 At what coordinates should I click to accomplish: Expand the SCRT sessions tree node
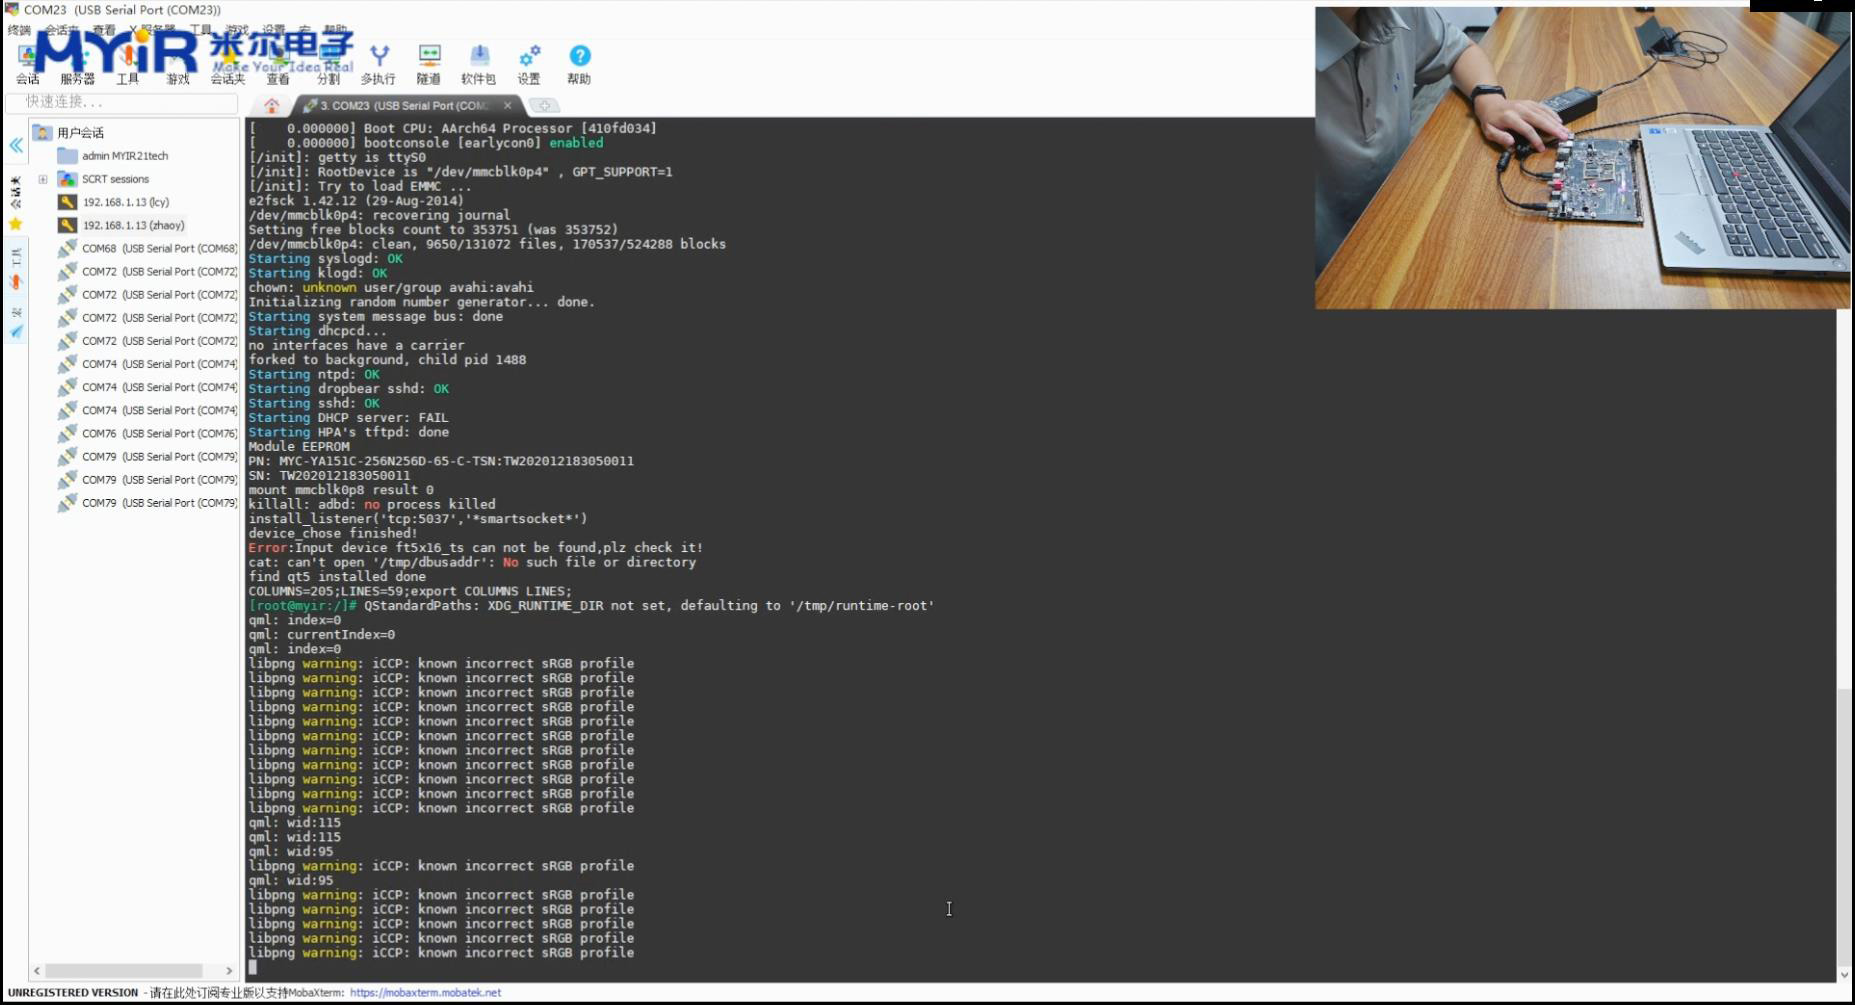click(x=43, y=180)
